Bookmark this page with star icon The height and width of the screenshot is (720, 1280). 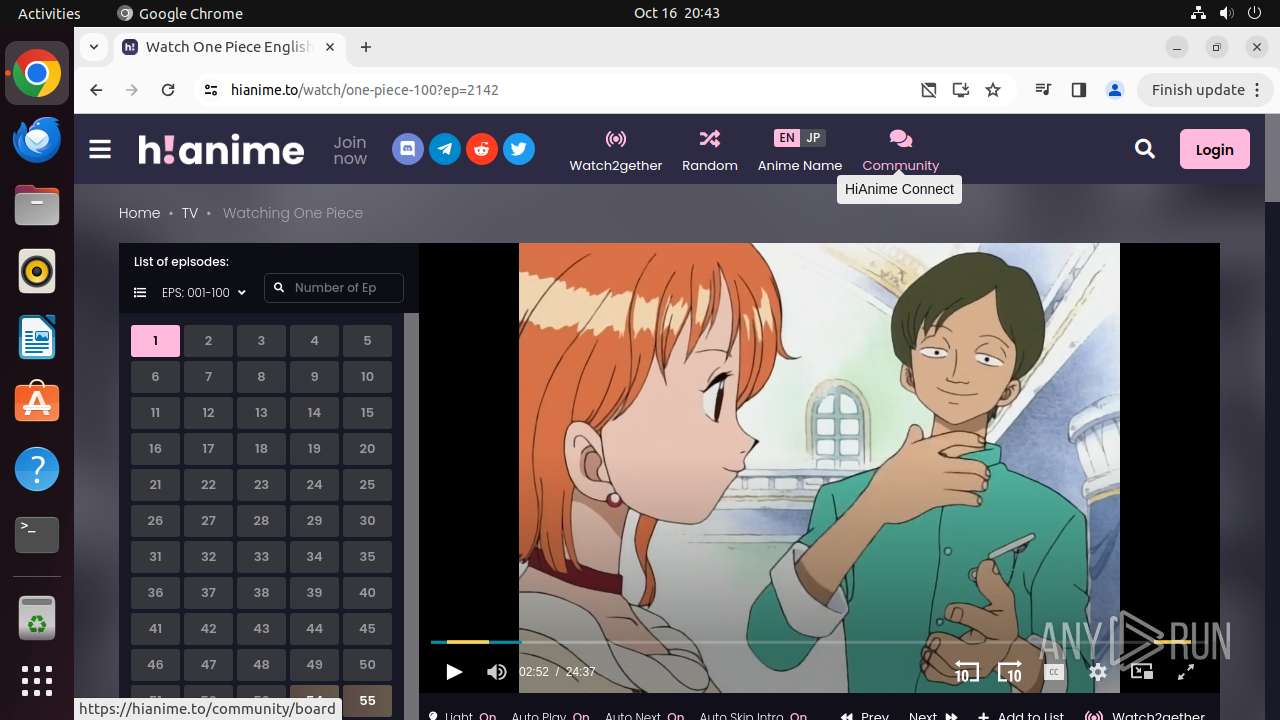[993, 90]
